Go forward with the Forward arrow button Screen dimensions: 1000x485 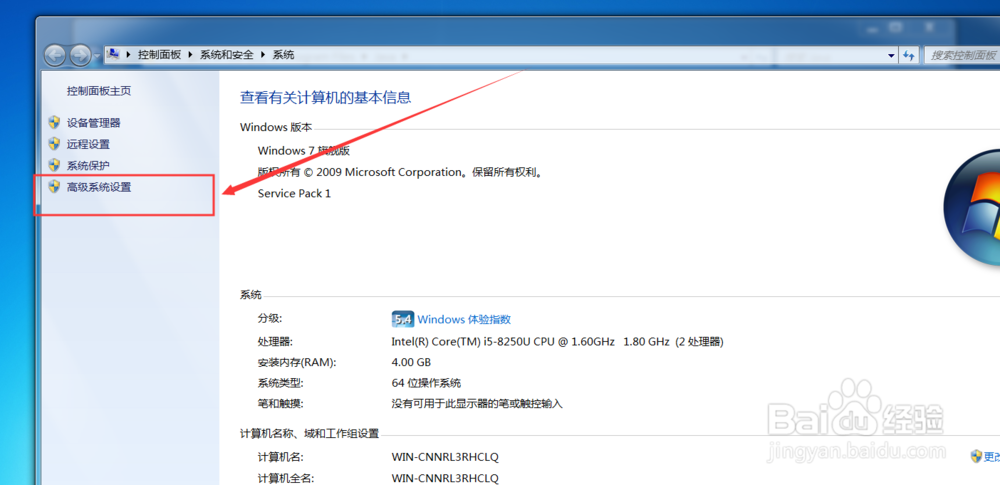tap(80, 56)
